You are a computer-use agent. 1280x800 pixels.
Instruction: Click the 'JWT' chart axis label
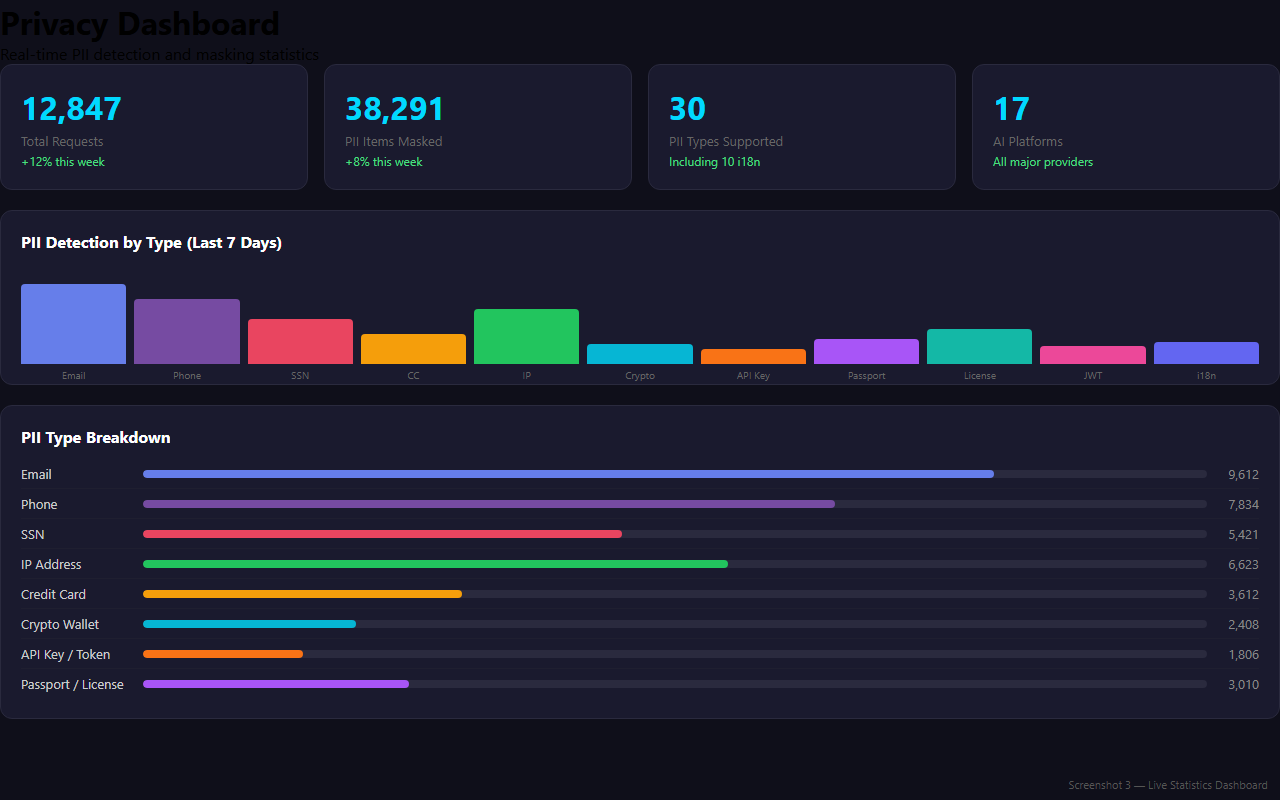1093,376
